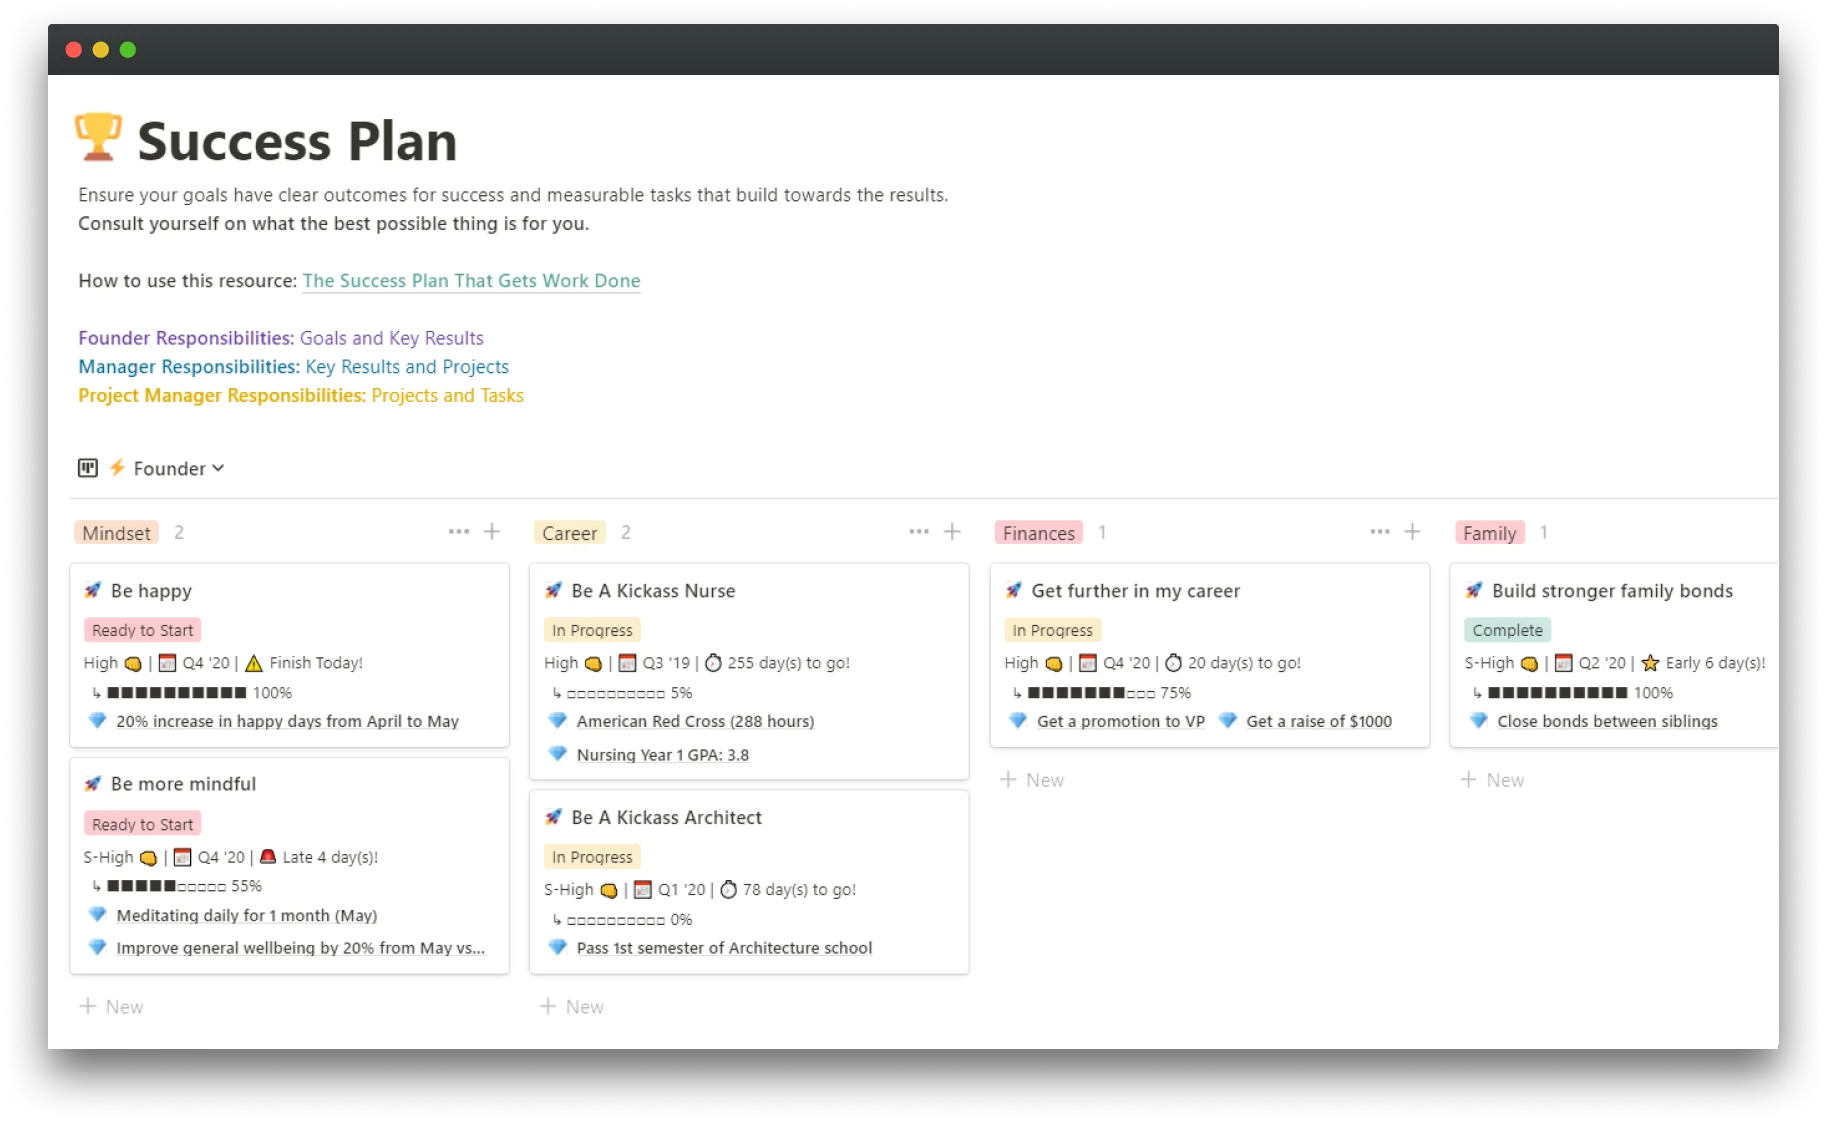Open the Finances column three-dot options
The height and width of the screenshot is (1121, 1827).
(x=1380, y=532)
